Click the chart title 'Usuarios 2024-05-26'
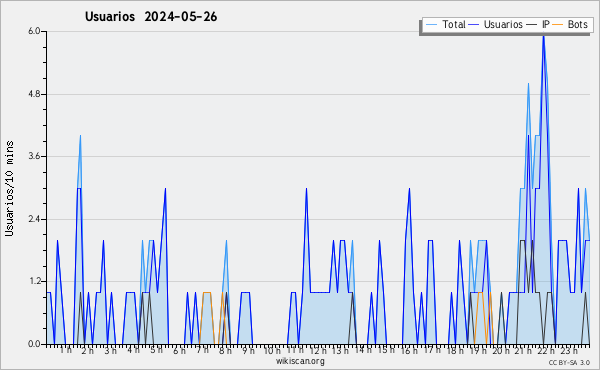 [x=151, y=17]
